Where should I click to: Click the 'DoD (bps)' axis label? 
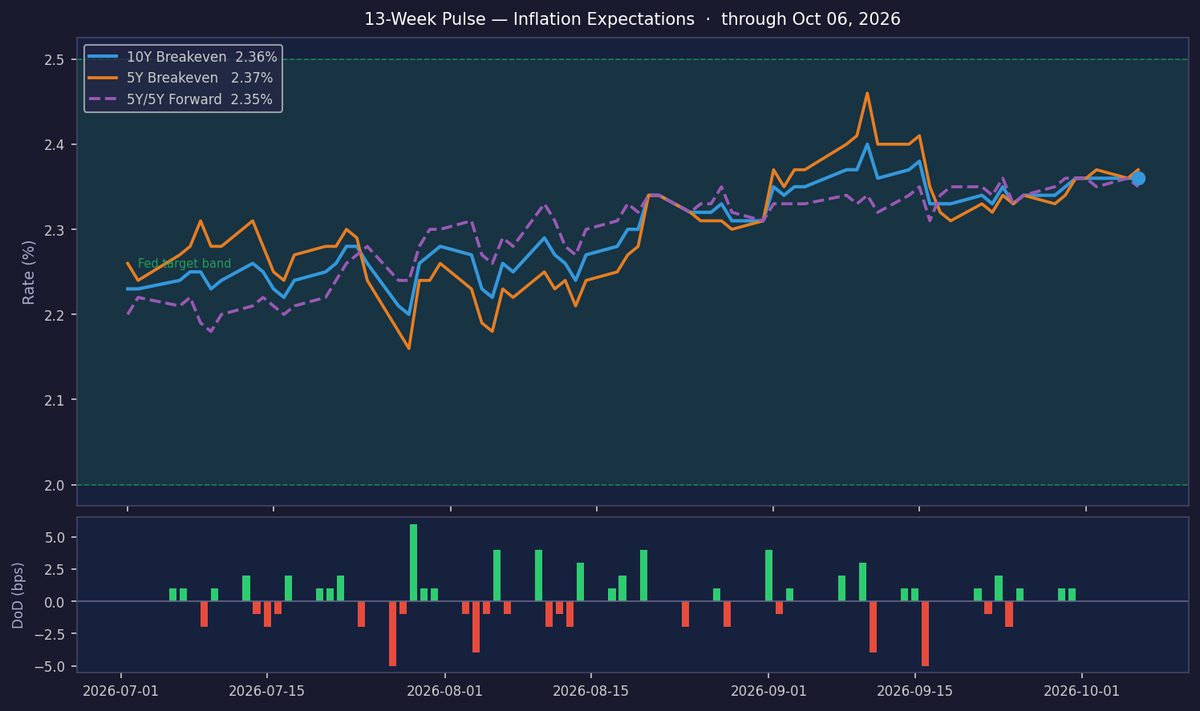(x=19, y=595)
